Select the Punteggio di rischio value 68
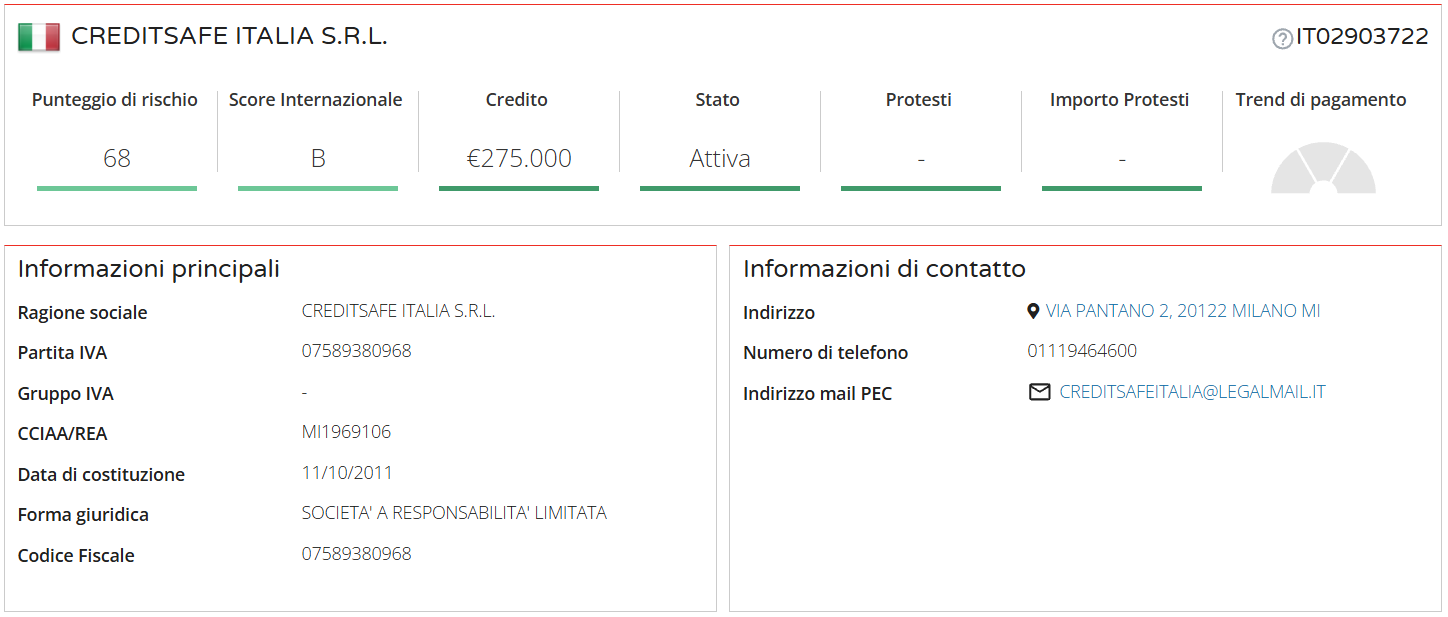This screenshot has height=617, width=1448. click(117, 158)
